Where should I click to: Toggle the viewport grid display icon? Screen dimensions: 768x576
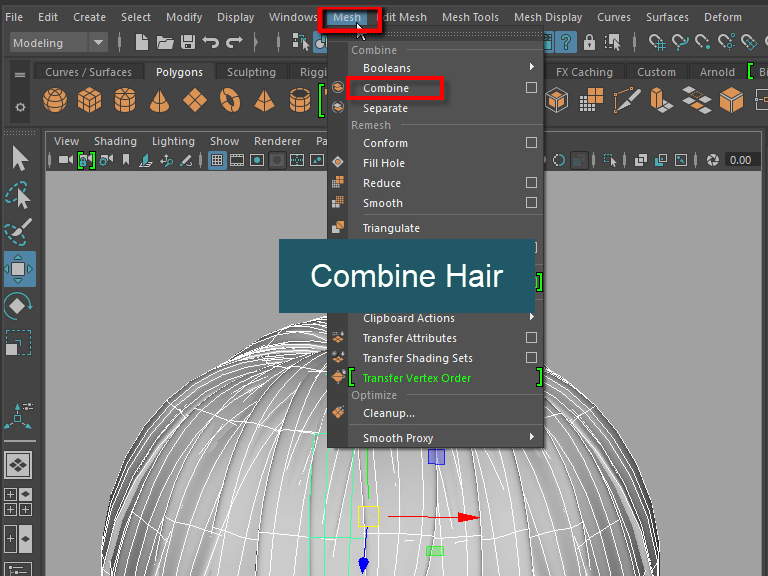point(217,160)
